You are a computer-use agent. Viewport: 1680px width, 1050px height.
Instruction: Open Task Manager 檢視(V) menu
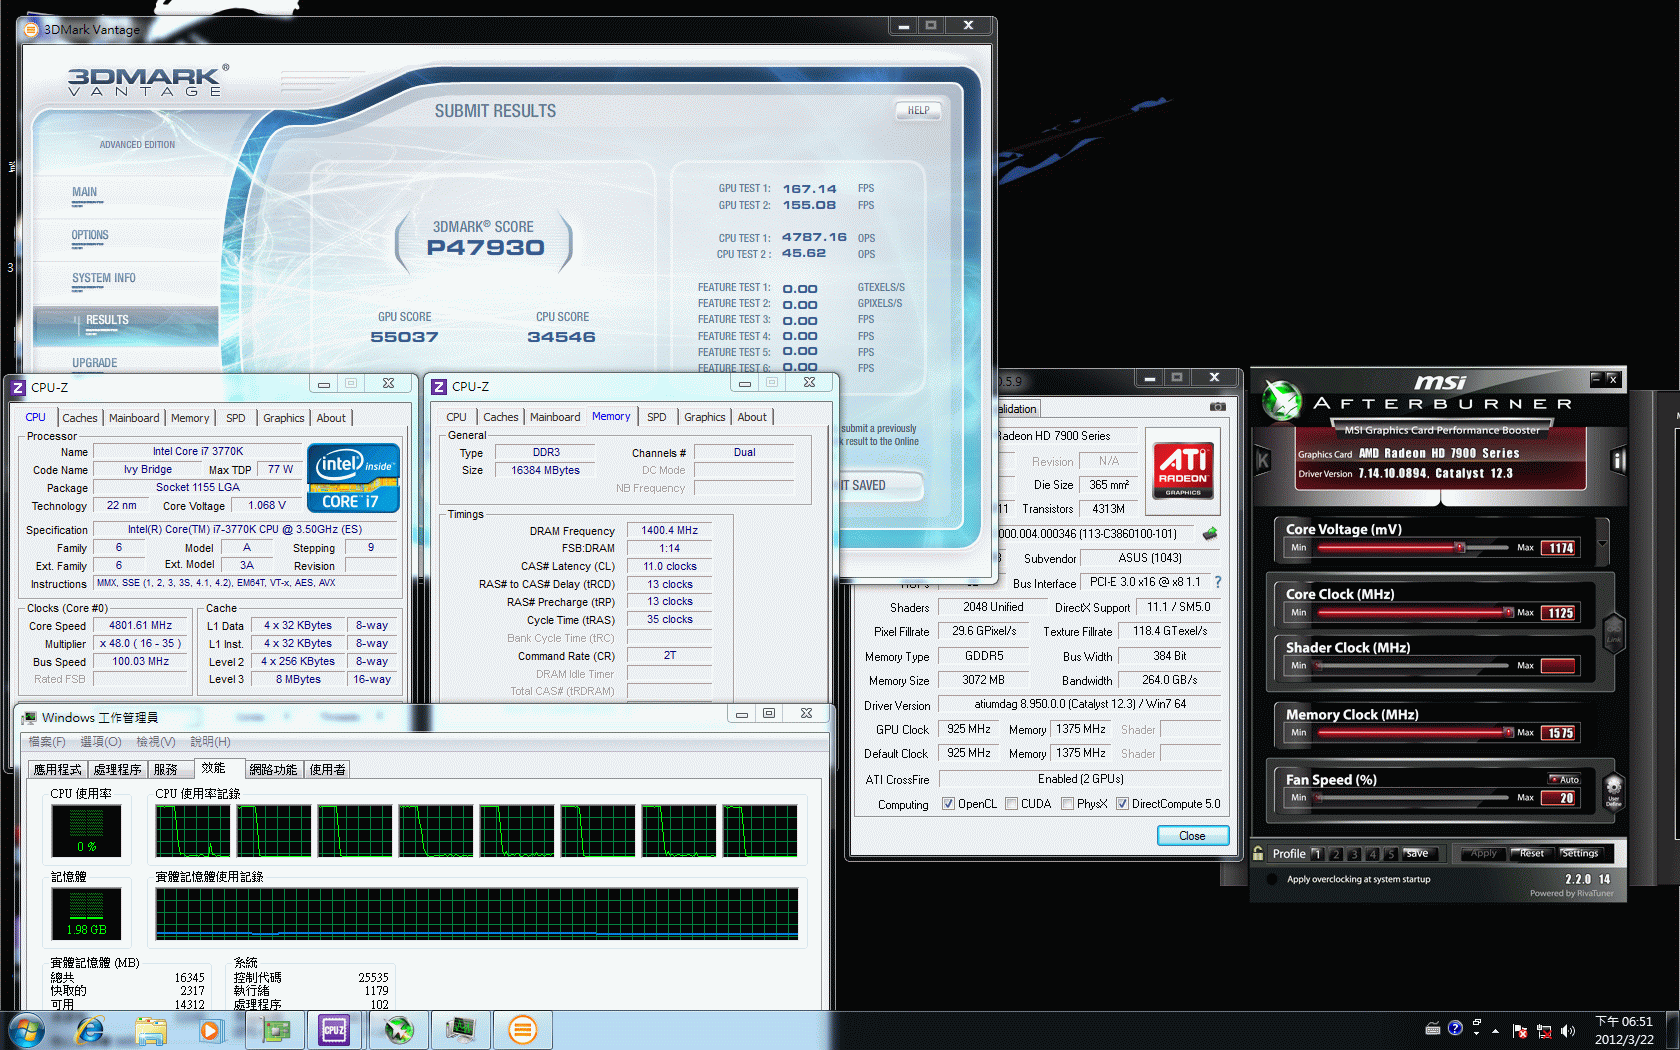pyautogui.click(x=156, y=741)
